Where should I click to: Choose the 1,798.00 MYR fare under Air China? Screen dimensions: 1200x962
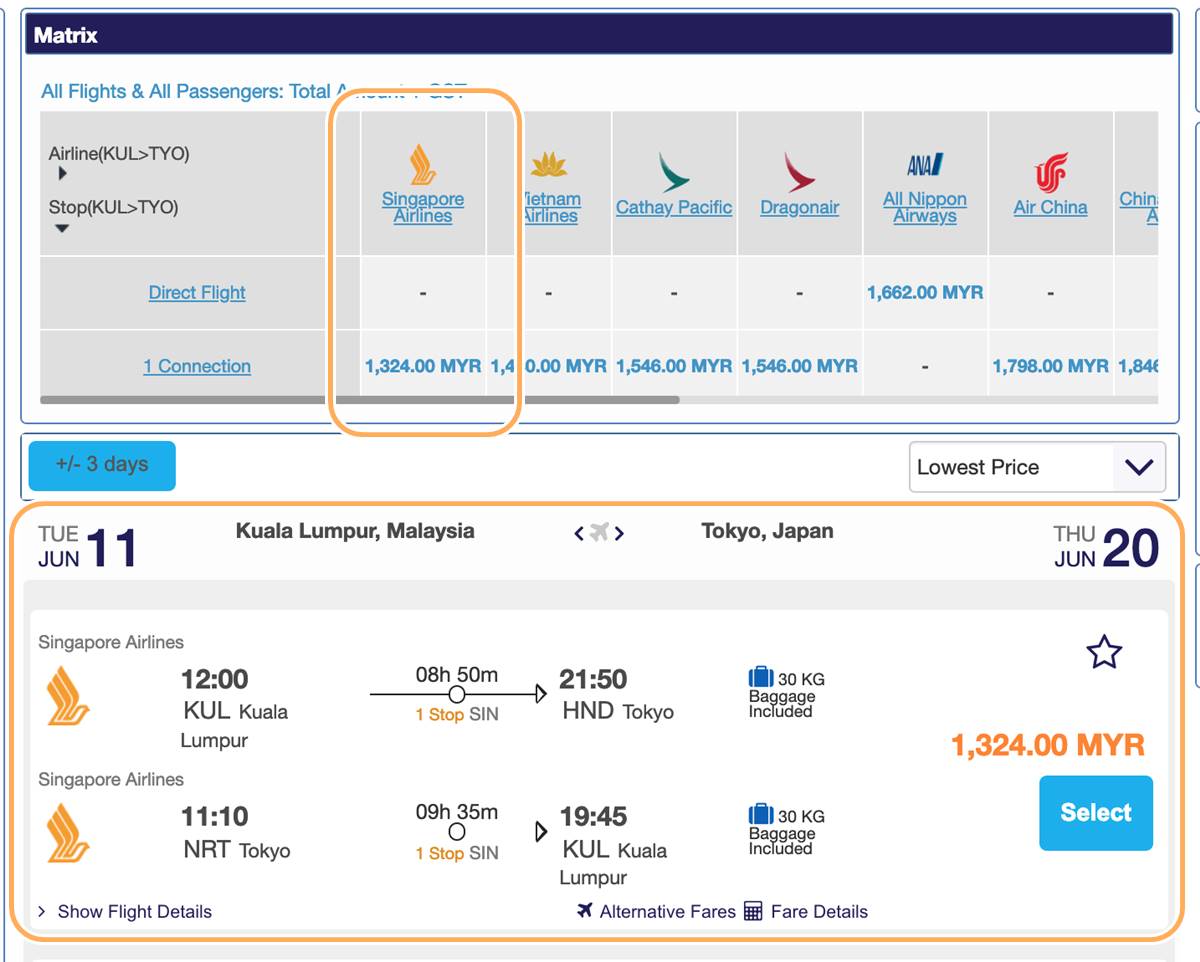pos(1050,366)
